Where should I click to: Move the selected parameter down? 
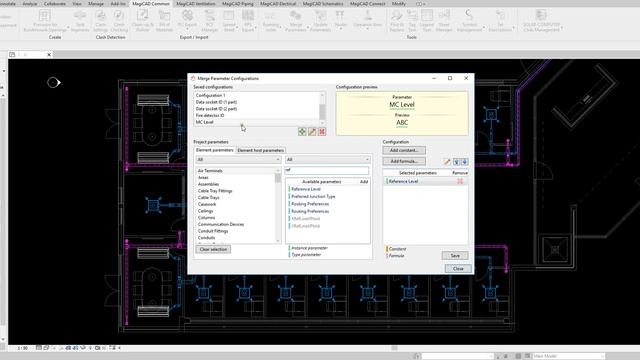tap(464, 162)
